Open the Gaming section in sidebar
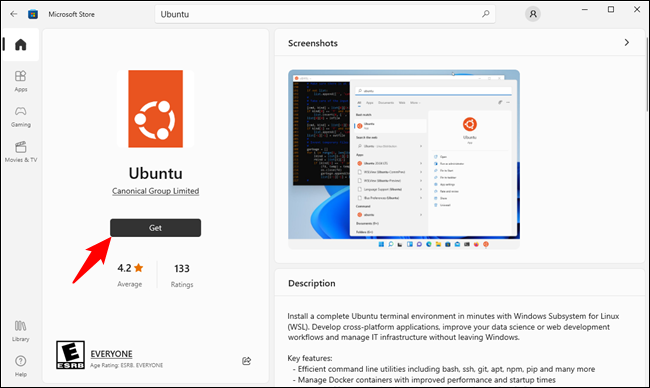650x388 pixels. 20,116
